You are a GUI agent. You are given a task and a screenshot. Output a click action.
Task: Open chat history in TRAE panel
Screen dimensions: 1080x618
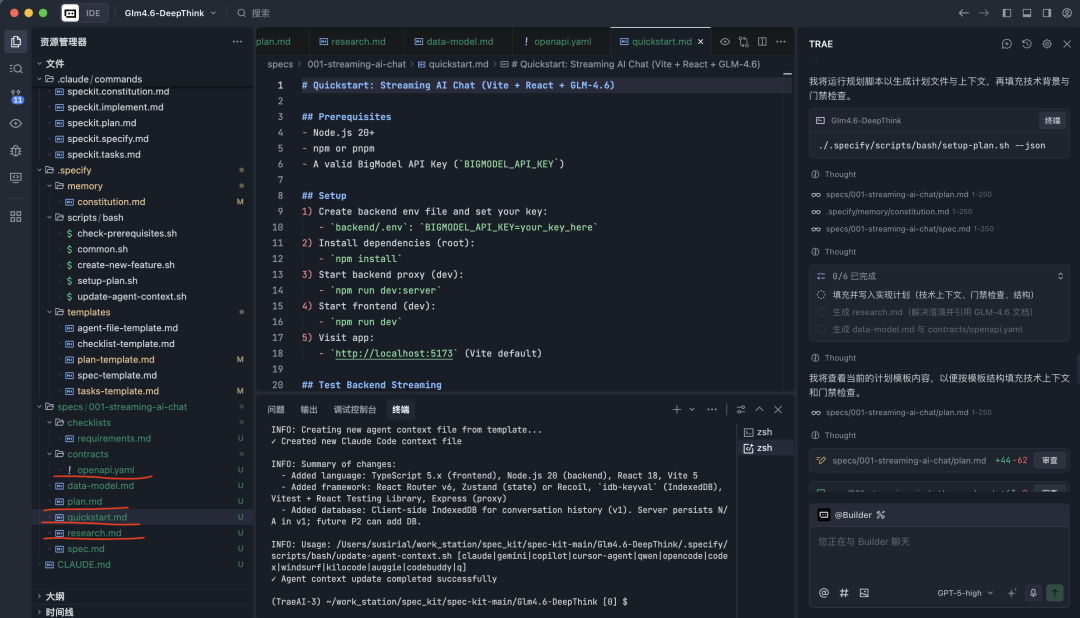pyautogui.click(x=1027, y=44)
